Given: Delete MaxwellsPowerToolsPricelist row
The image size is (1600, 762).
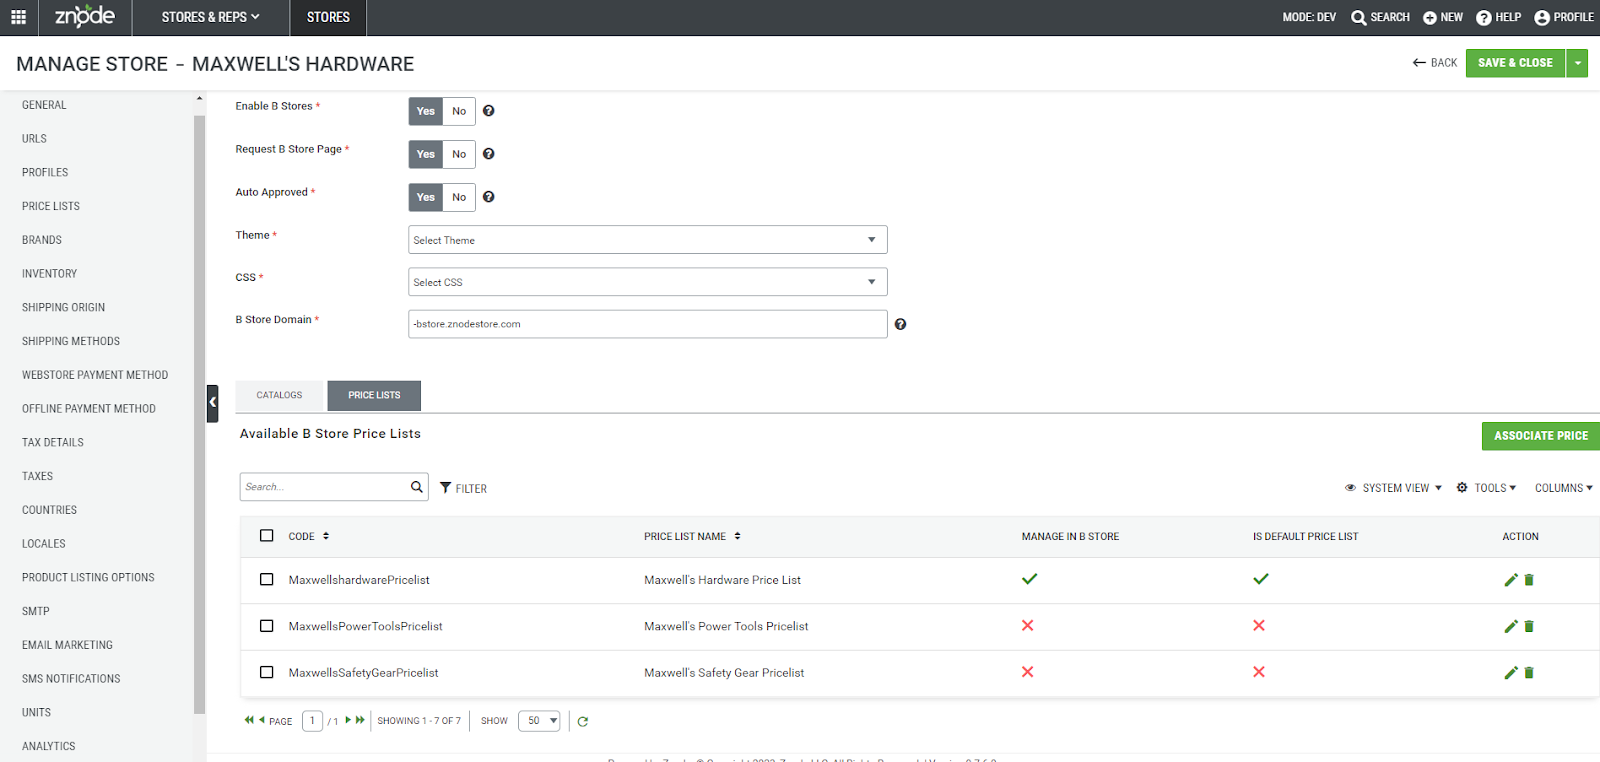Looking at the screenshot, I should pos(1529,627).
